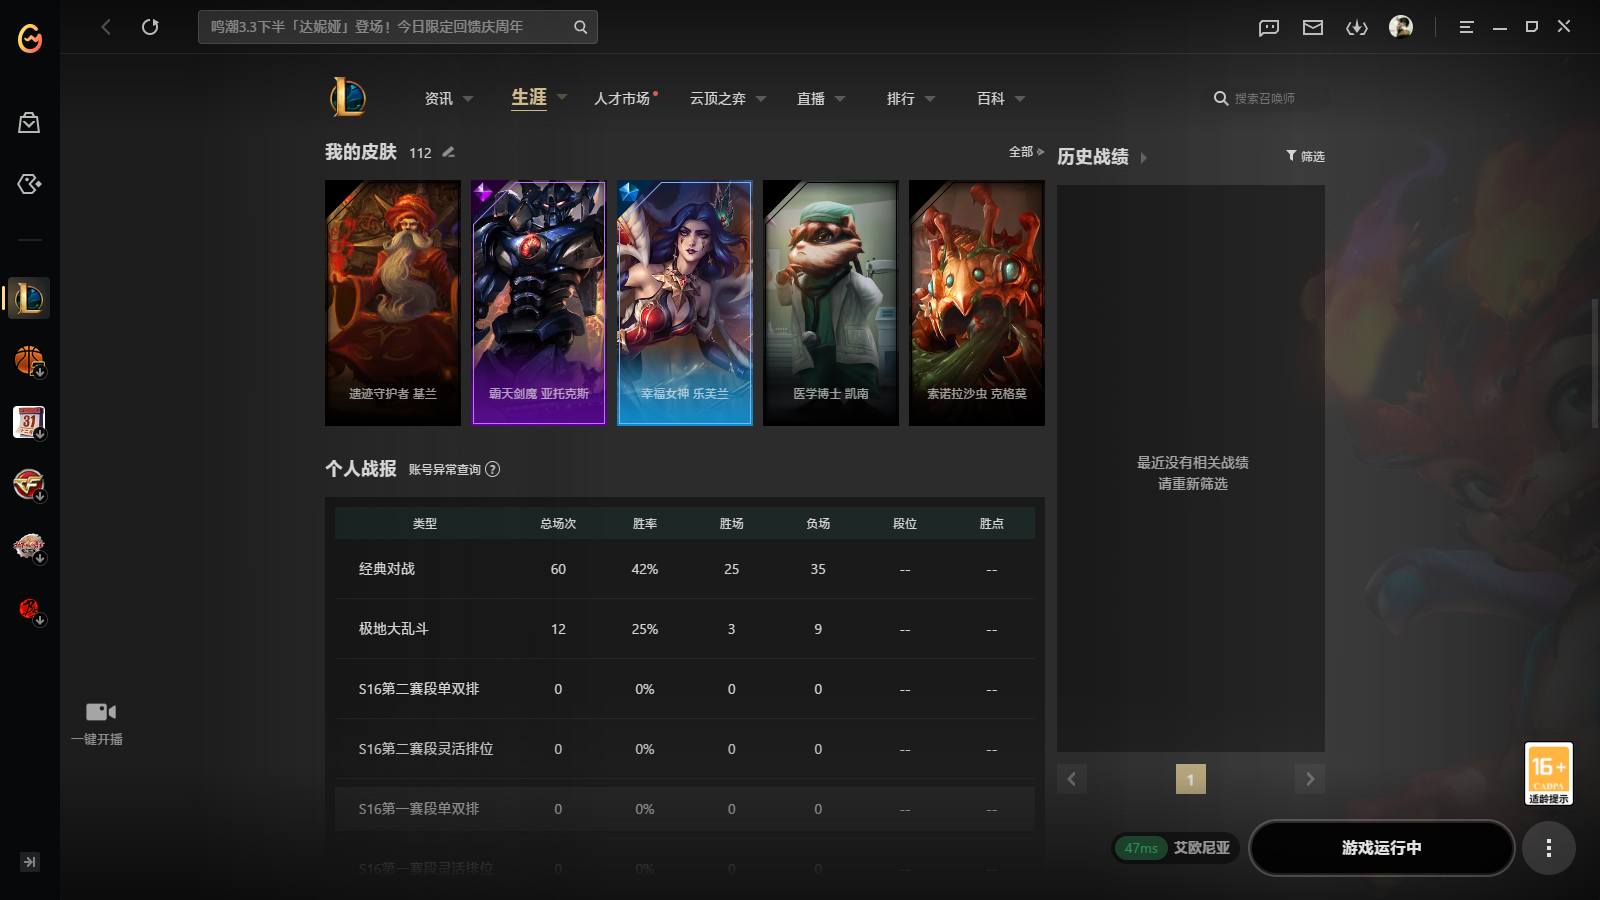Select League of Legends in sidebar
1600x900 pixels.
tap(29, 298)
